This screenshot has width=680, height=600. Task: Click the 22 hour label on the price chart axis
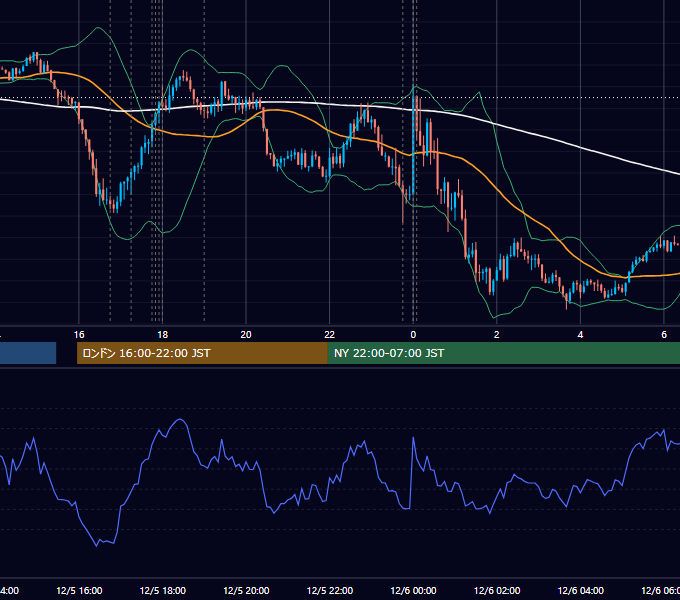tap(330, 335)
